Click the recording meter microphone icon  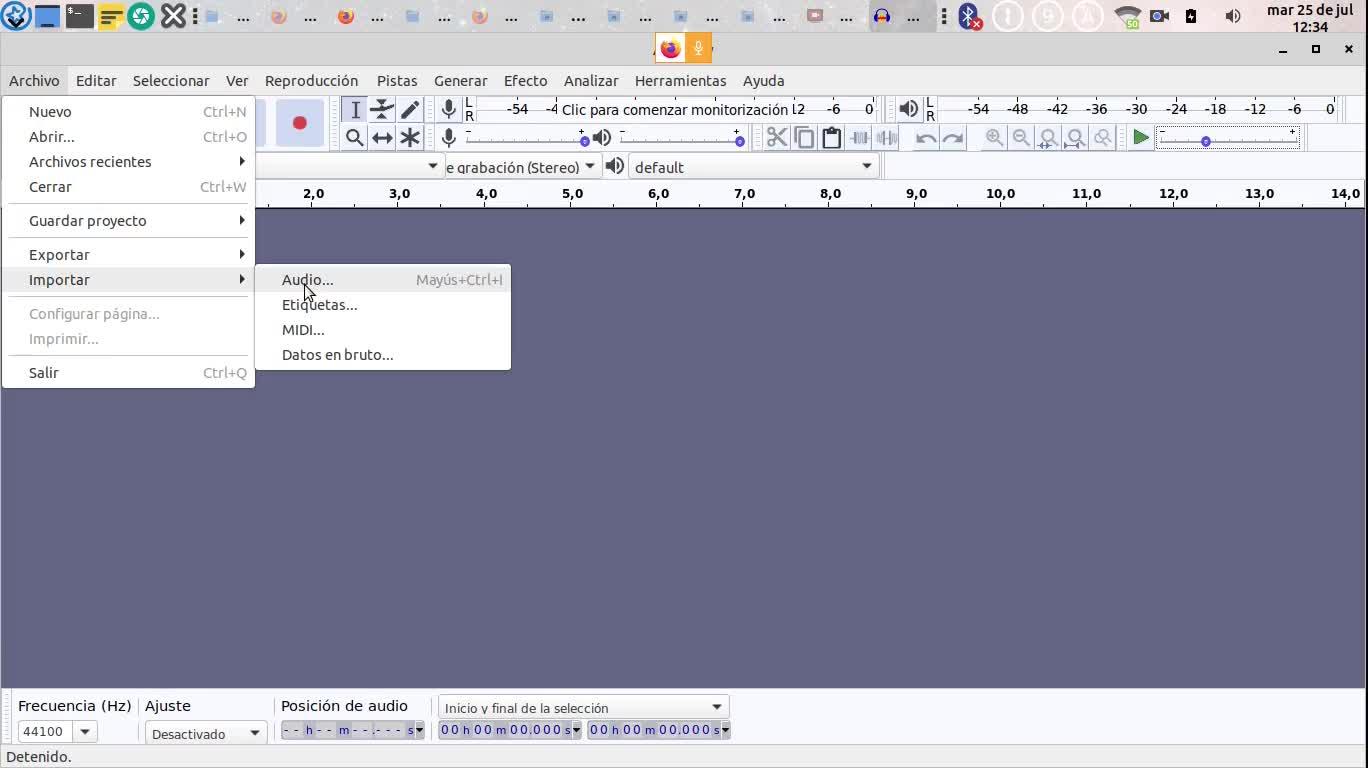click(x=449, y=109)
